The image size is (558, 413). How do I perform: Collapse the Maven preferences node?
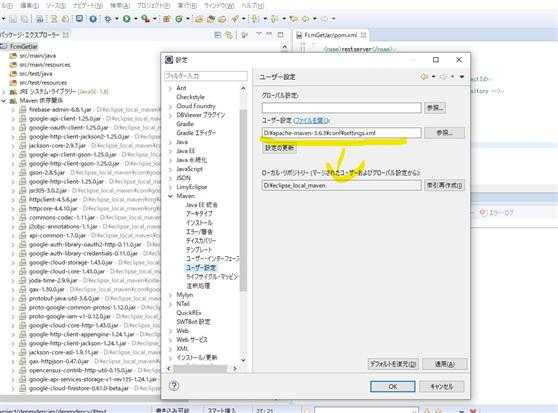pos(170,196)
